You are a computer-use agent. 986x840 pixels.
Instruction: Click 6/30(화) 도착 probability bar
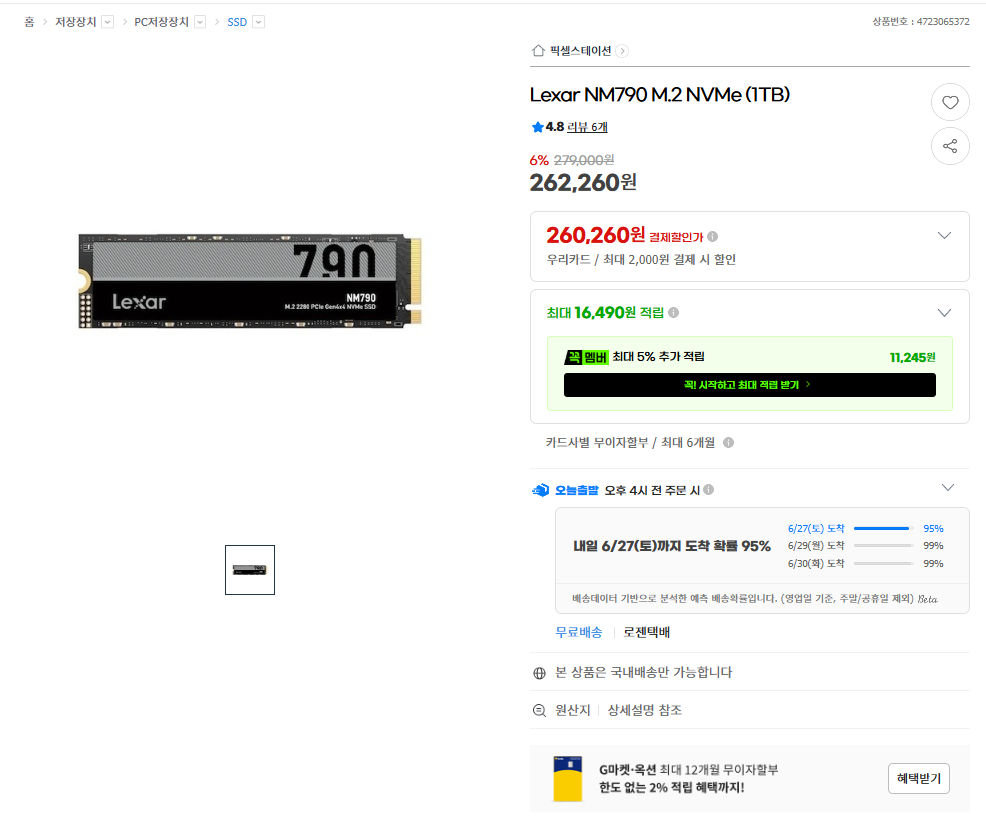click(x=882, y=563)
